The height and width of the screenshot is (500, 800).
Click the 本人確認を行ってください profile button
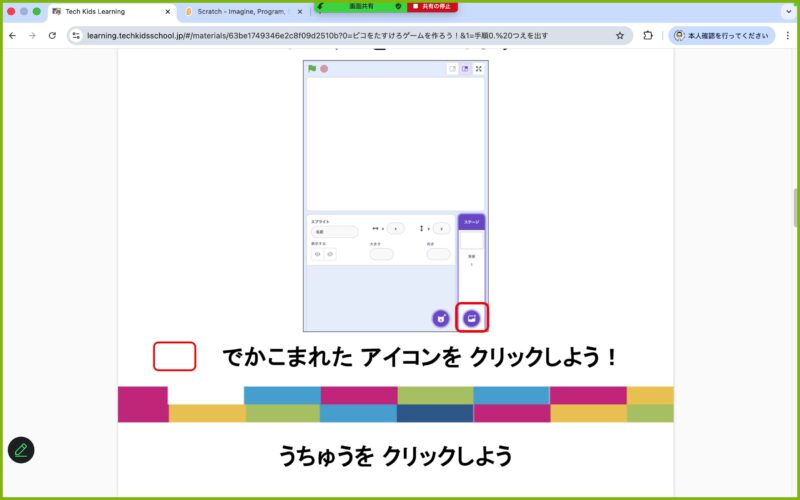pyautogui.click(x=721, y=35)
